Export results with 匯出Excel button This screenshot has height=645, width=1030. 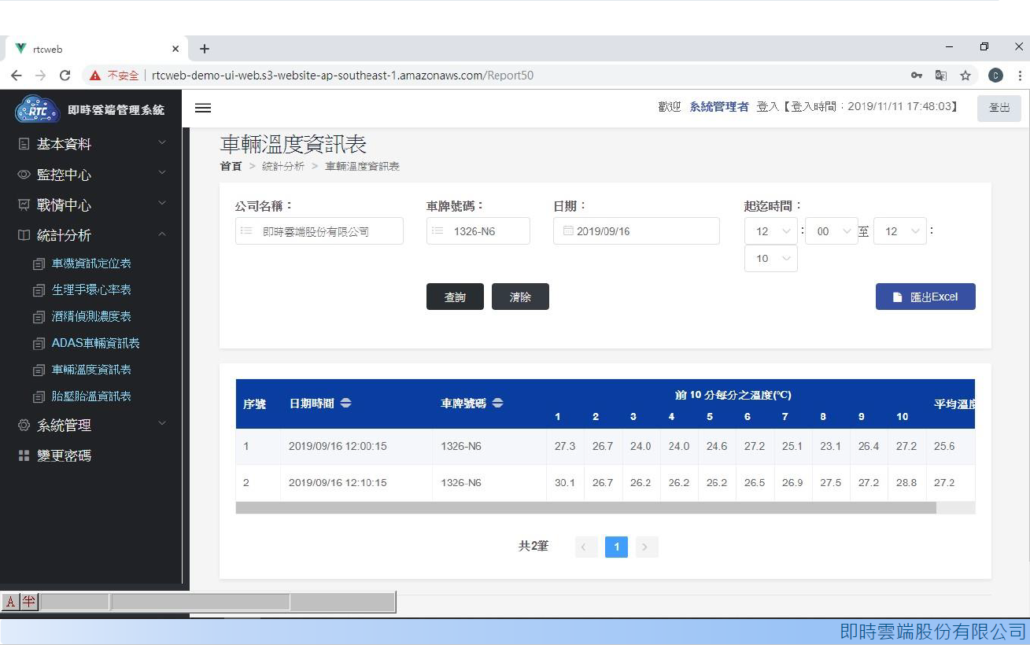coord(926,297)
